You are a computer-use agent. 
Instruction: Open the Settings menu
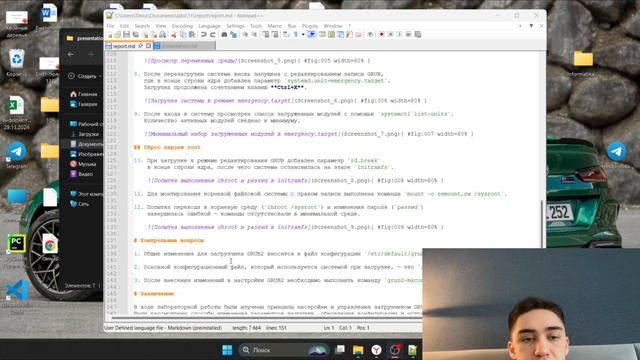pos(235,26)
